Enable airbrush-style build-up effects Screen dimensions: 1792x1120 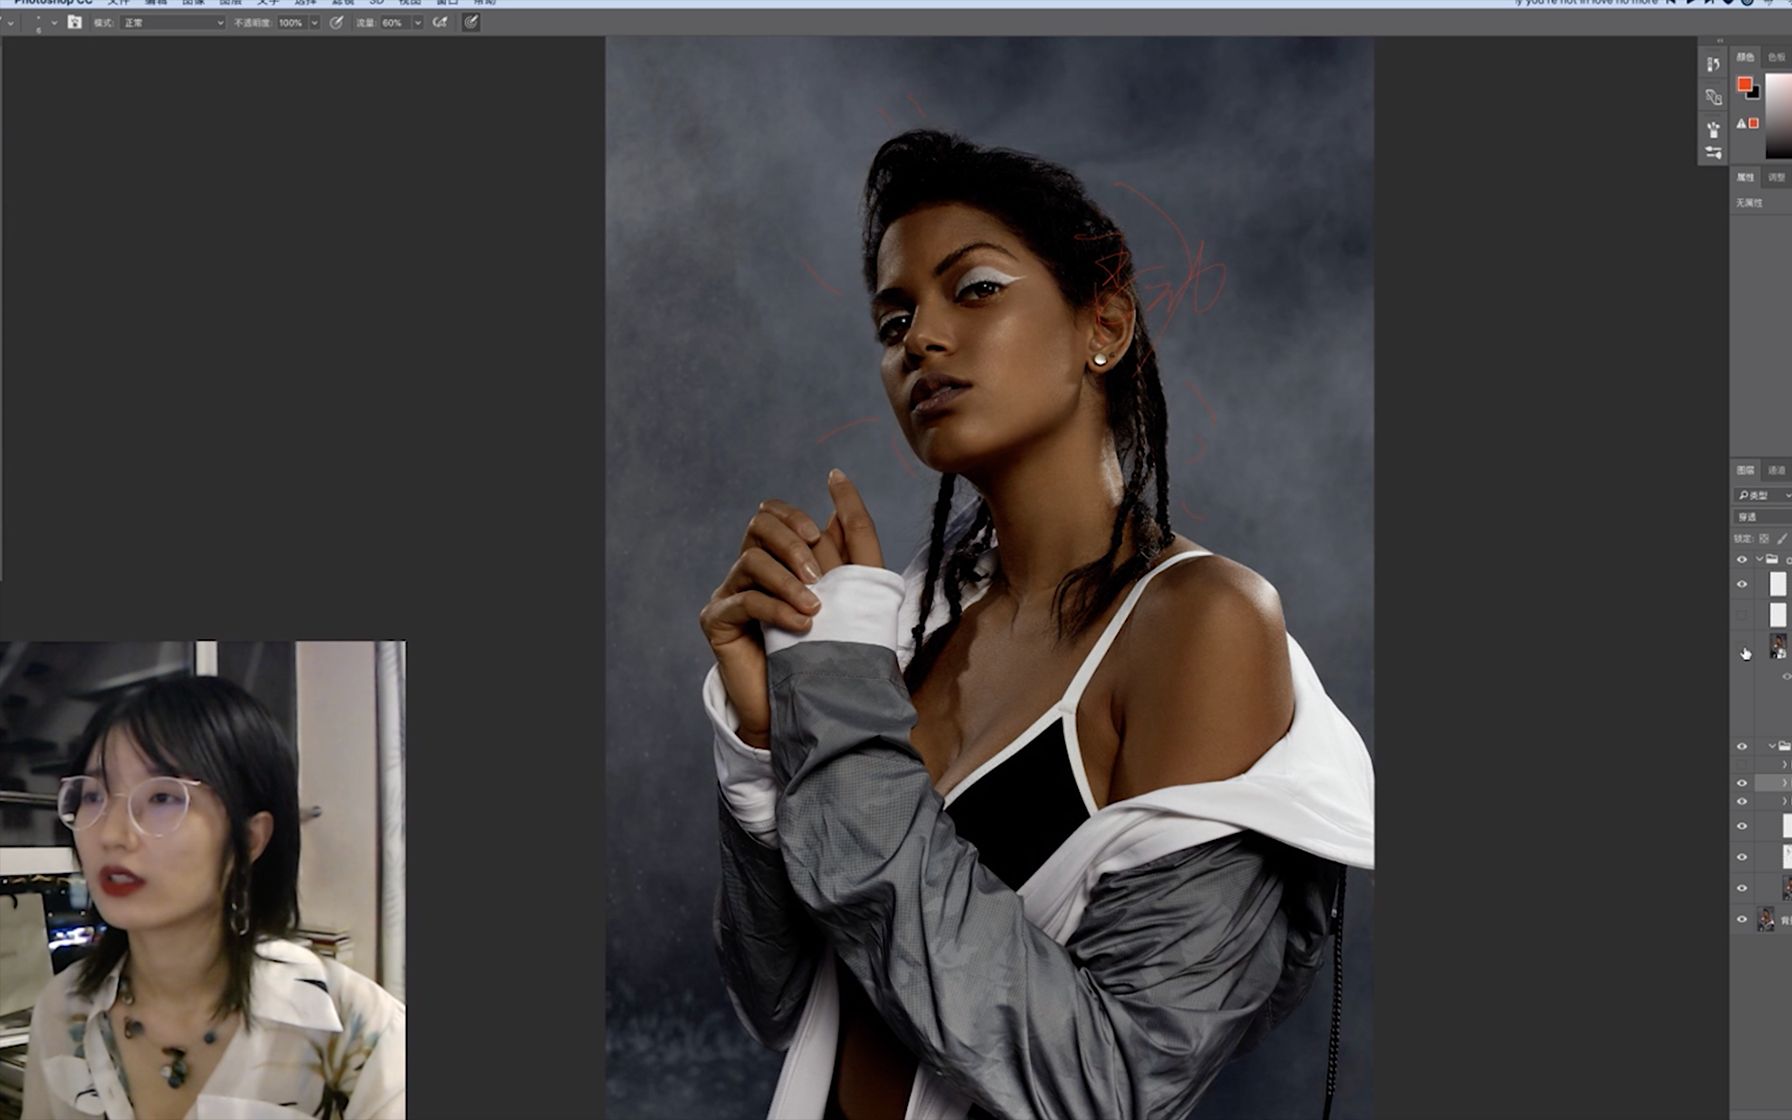coord(440,22)
